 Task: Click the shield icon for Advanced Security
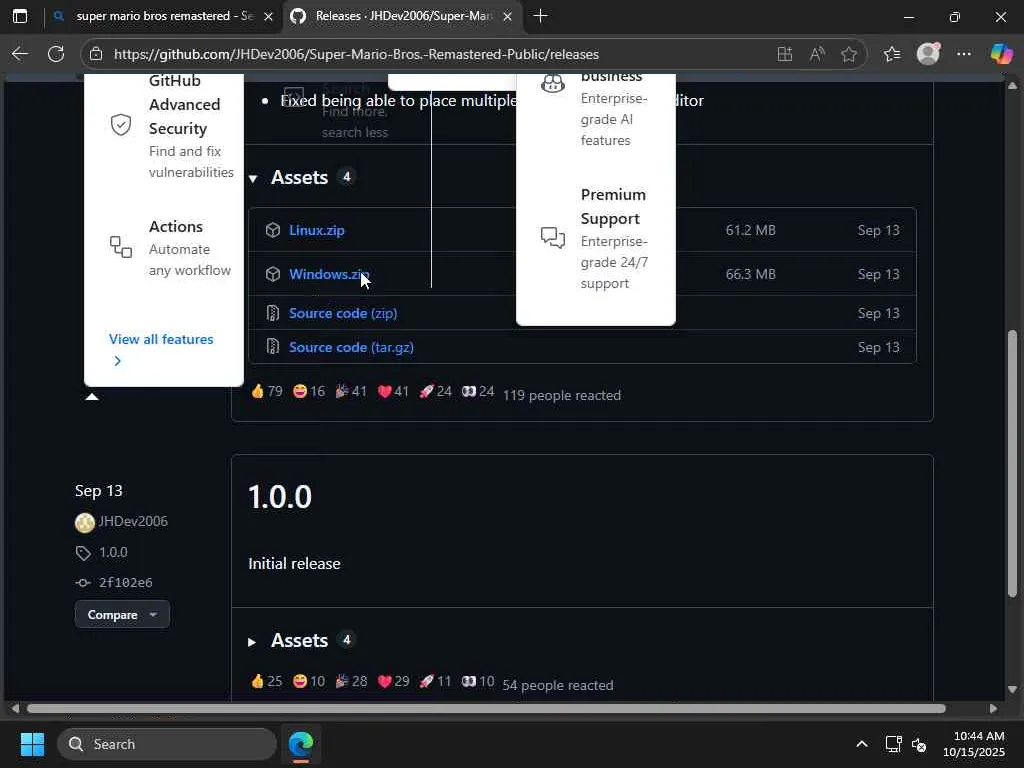coord(121,125)
